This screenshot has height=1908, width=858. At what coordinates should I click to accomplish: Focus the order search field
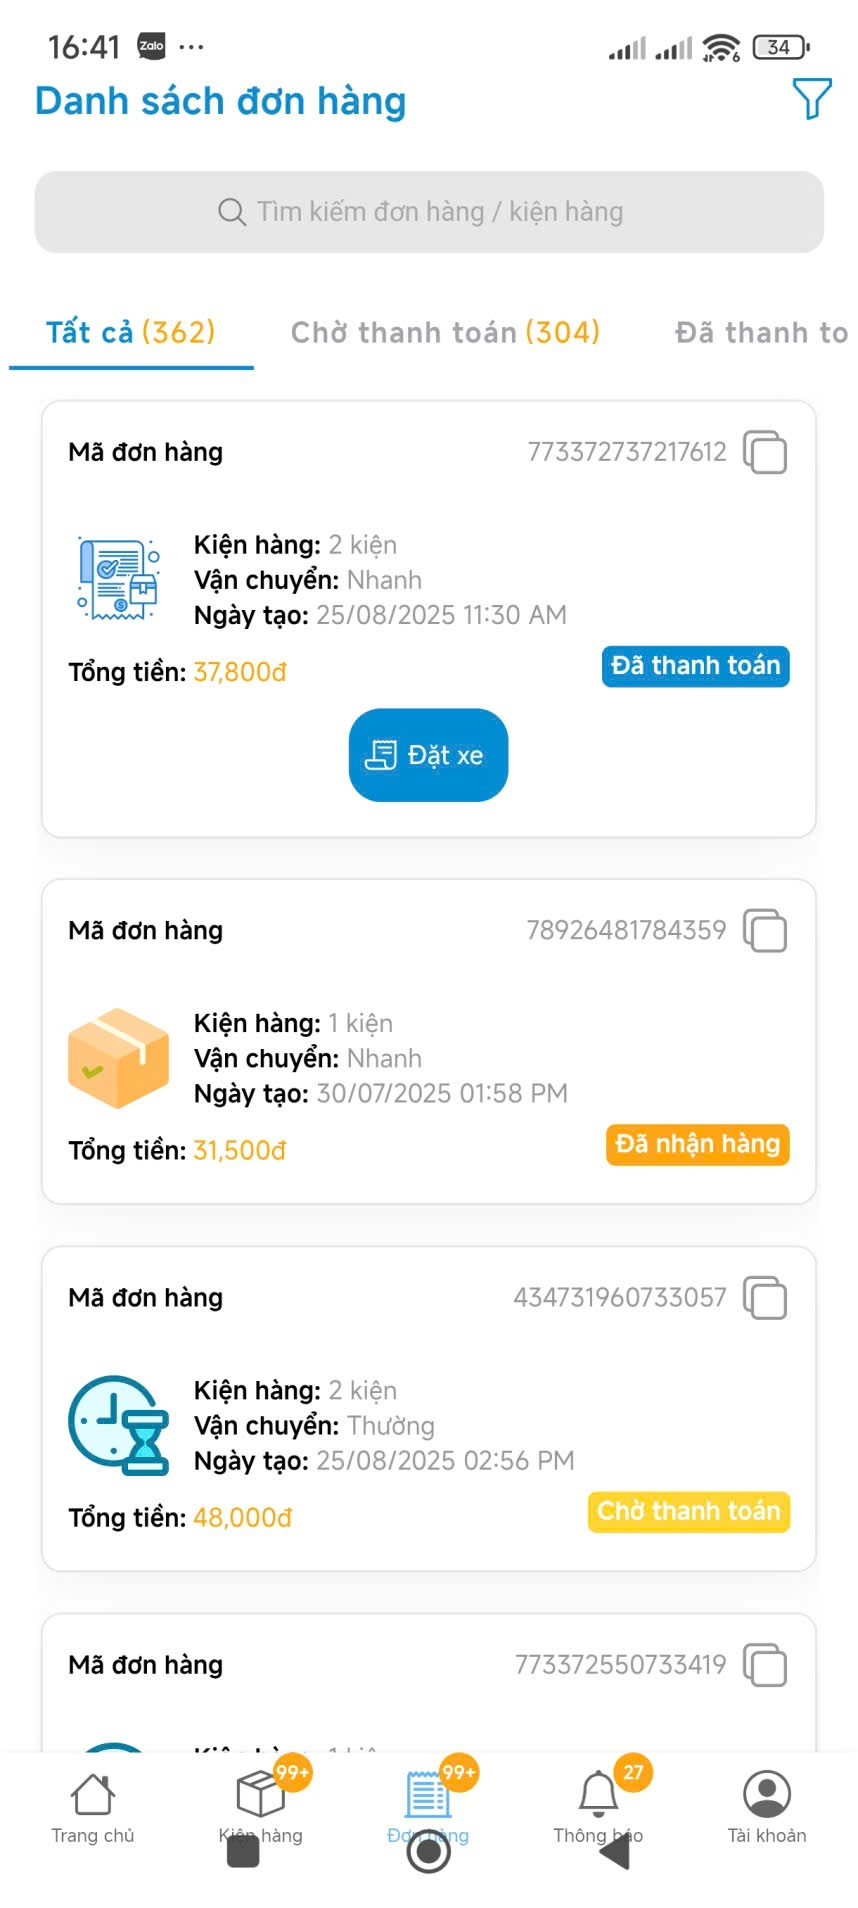click(x=429, y=212)
